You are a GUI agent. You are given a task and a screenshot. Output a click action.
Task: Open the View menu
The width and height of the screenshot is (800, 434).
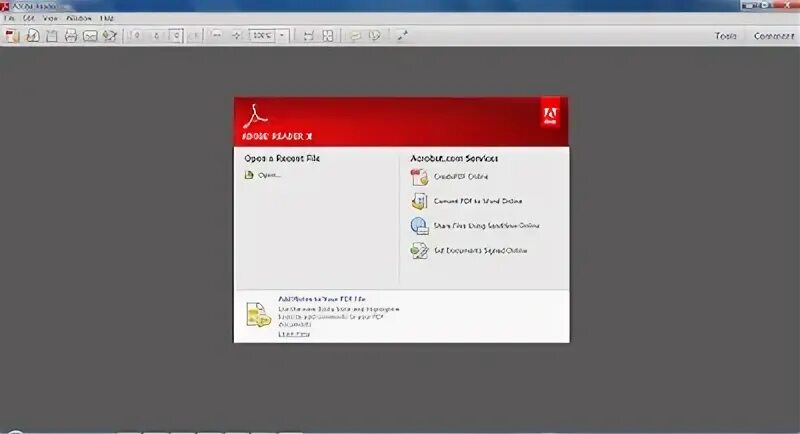point(50,18)
